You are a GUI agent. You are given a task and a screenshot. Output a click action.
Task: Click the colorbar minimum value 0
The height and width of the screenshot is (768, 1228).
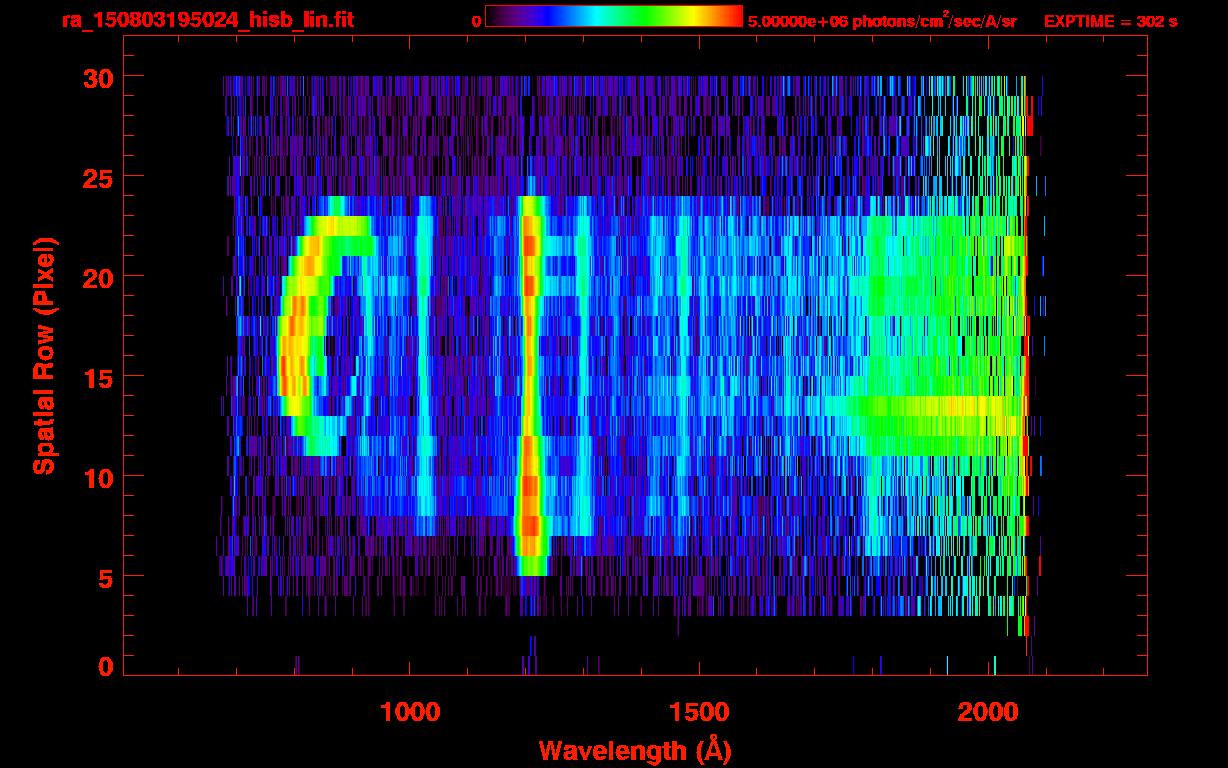pyautogui.click(x=476, y=21)
